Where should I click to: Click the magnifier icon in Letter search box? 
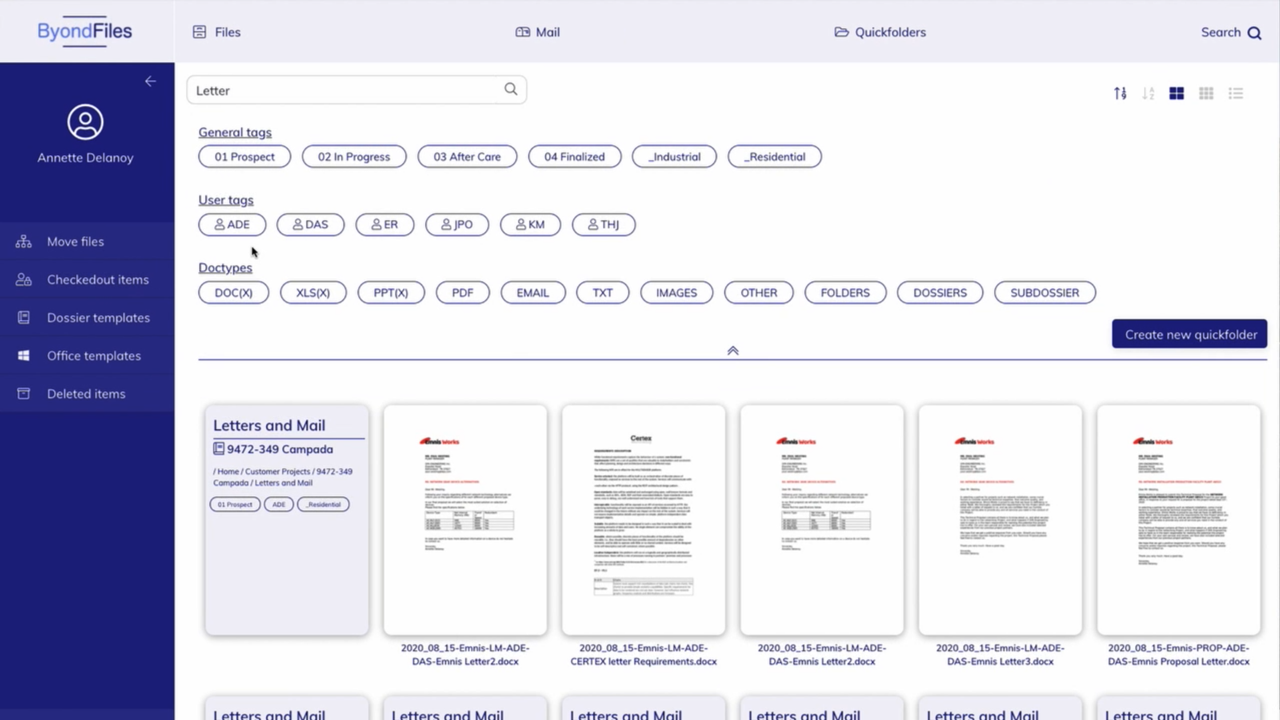click(511, 89)
